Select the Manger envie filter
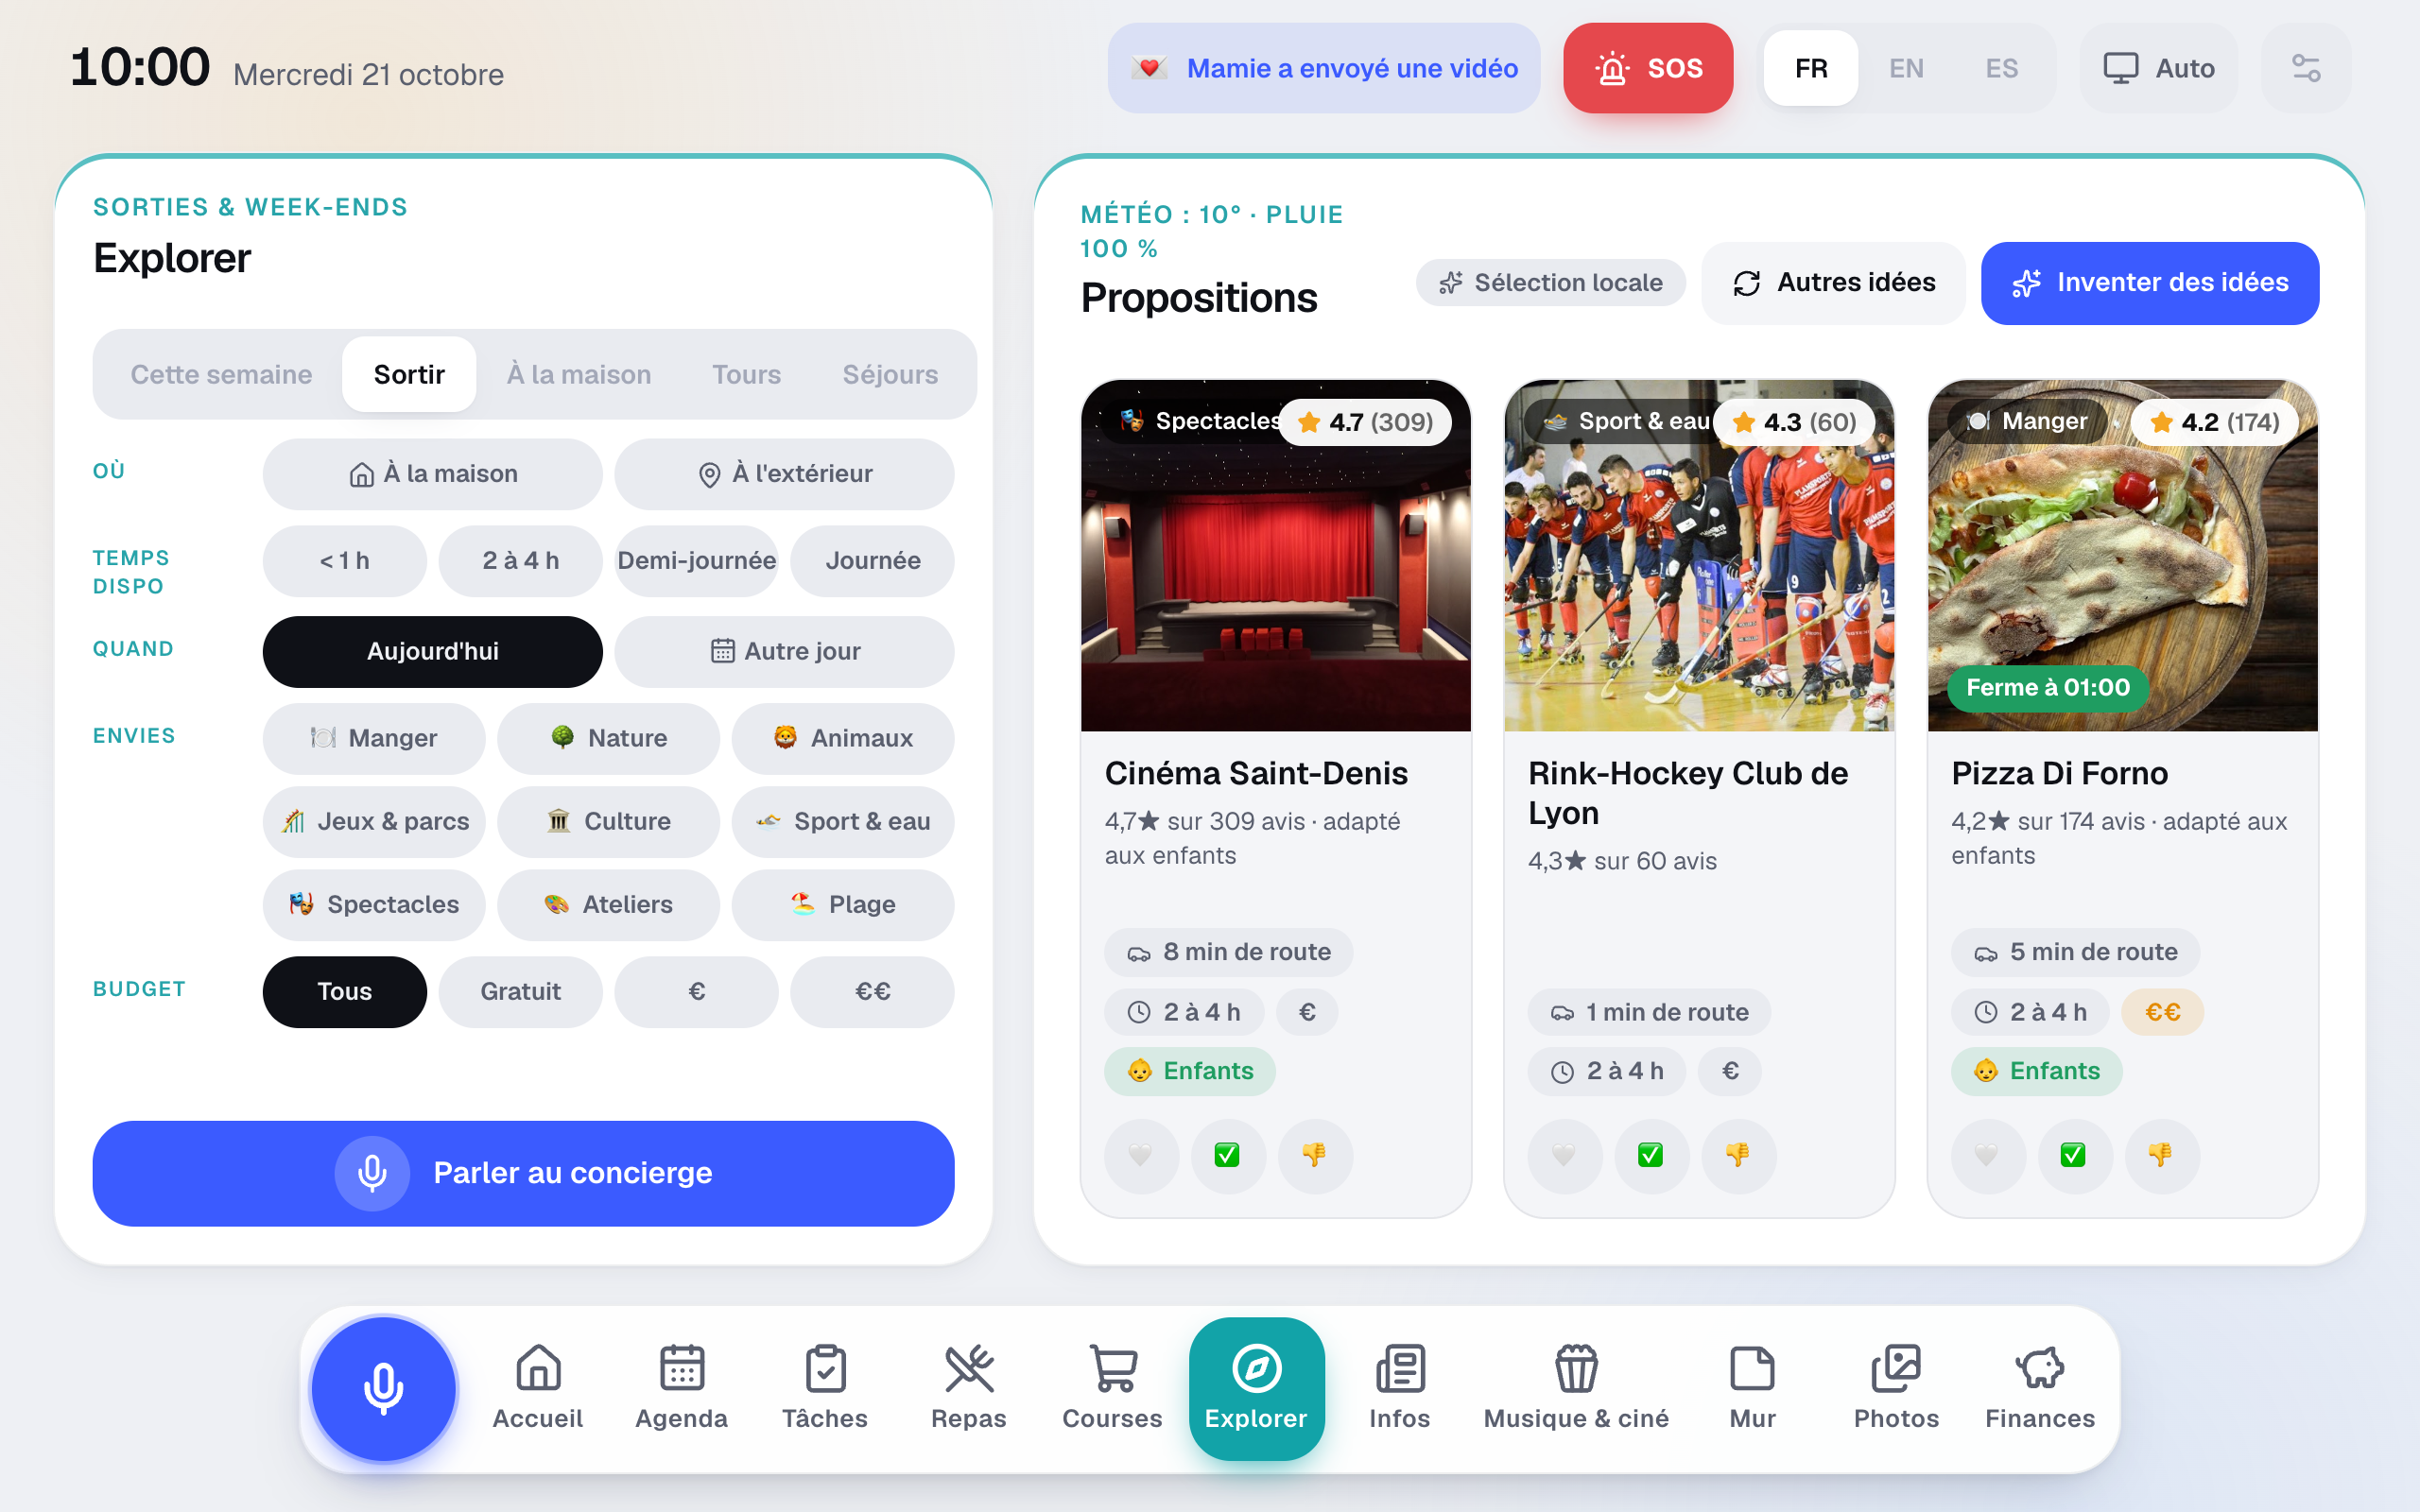Viewport: 2420px width, 1512px height. tap(374, 738)
